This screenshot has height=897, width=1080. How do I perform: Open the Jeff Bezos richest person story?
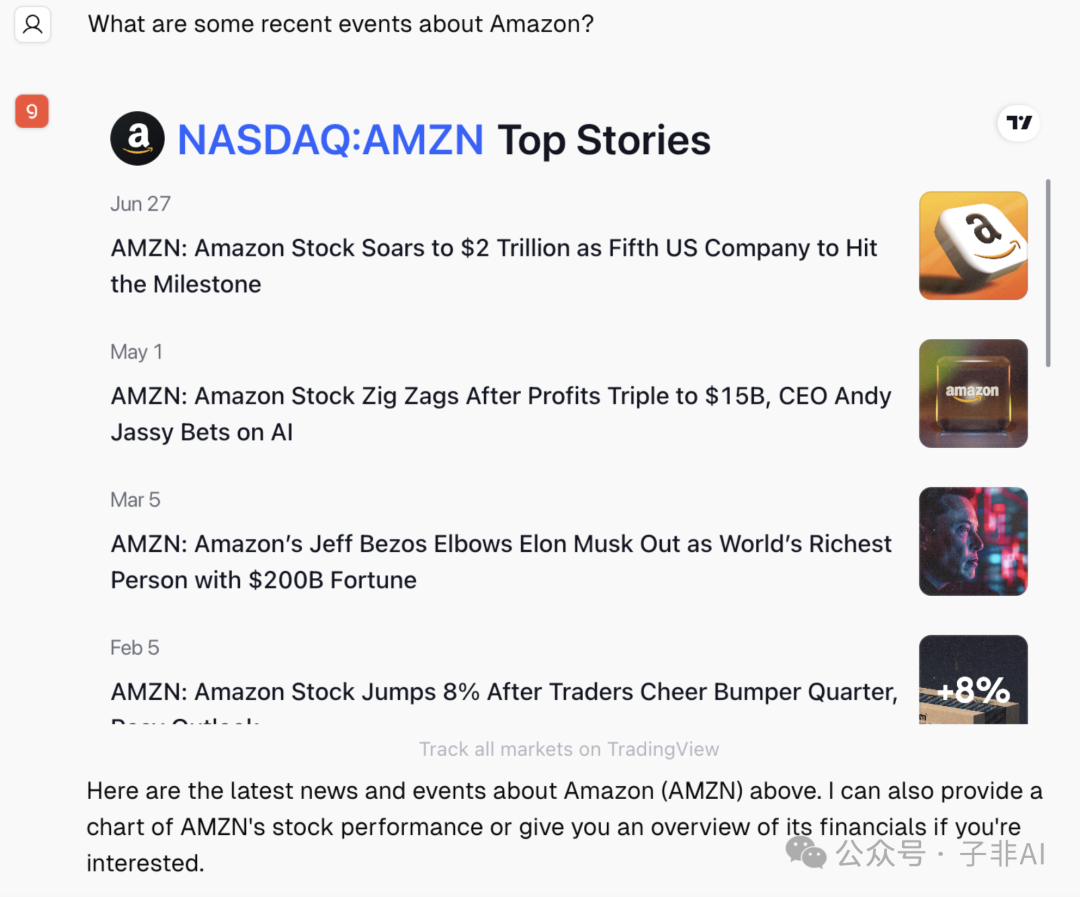[x=501, y=561]
